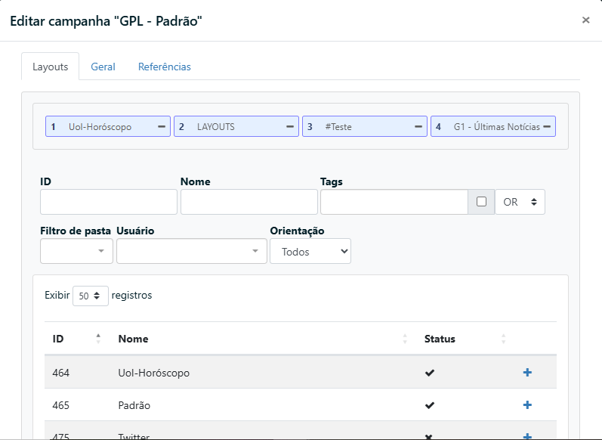Switch to the Geral tab
602x440 pixels.
(103, 67)
